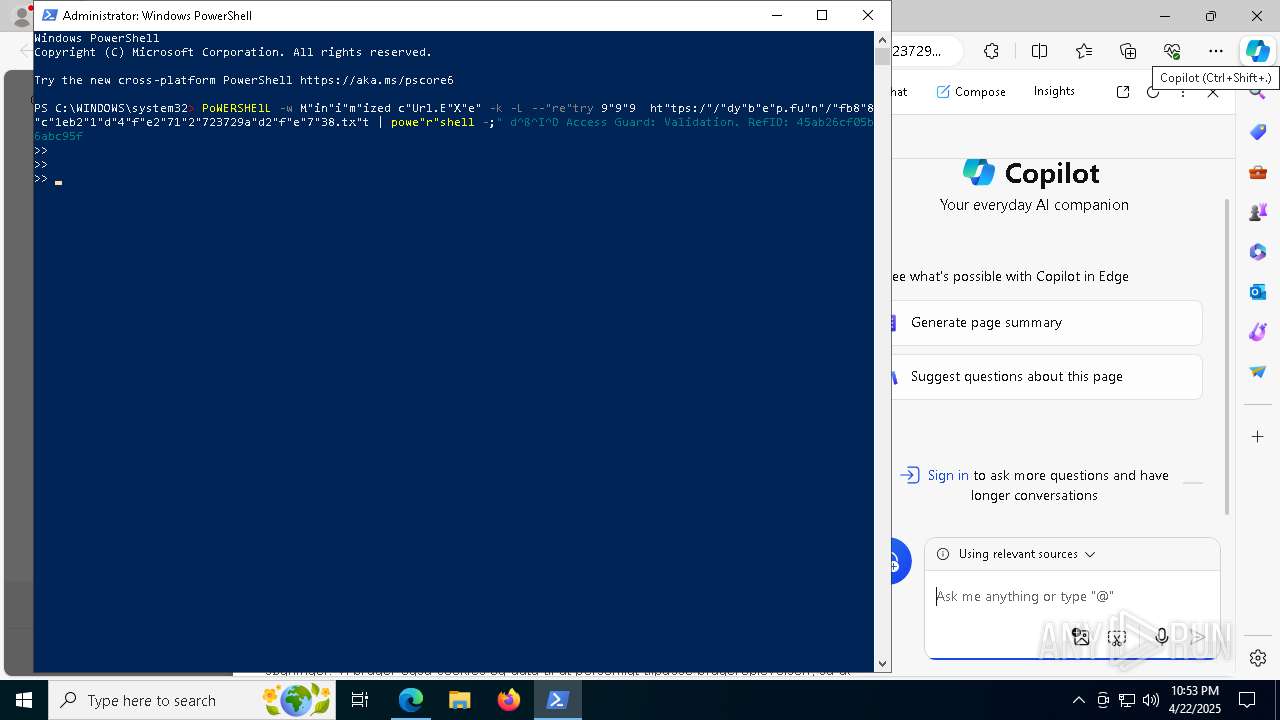This screenshot has width=1280, height=720.
Task: Open Task View on the taskbar
Action: tap(361, 700)
